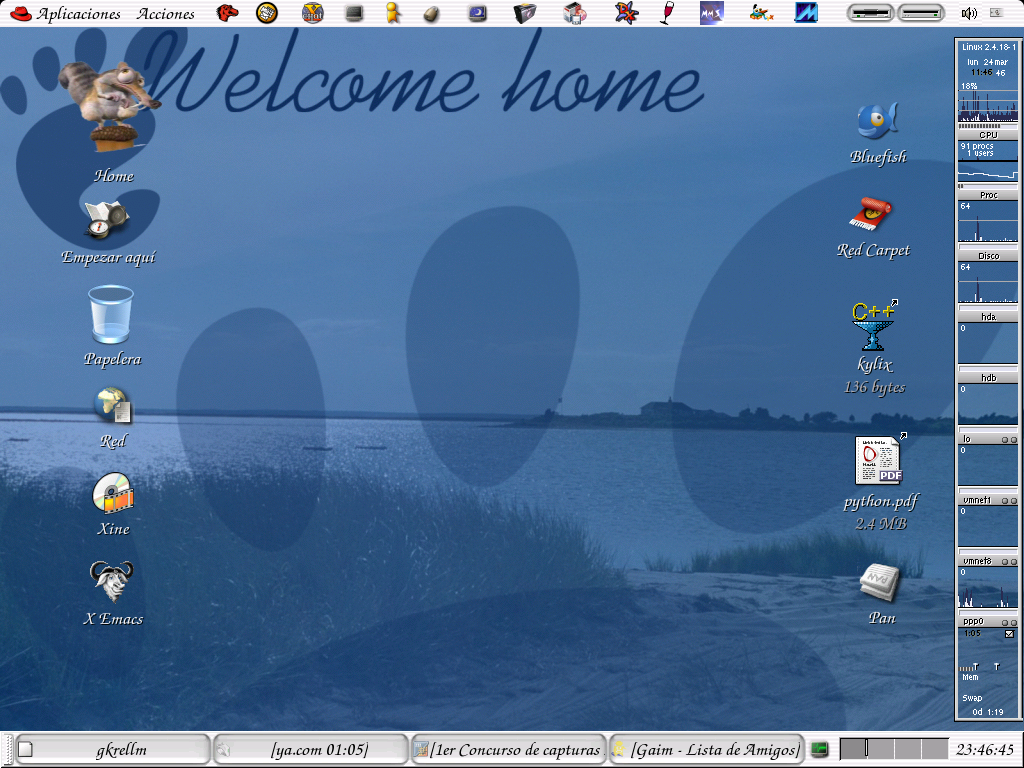
Task: Launch the Wine glass icon
Action: 667,12
